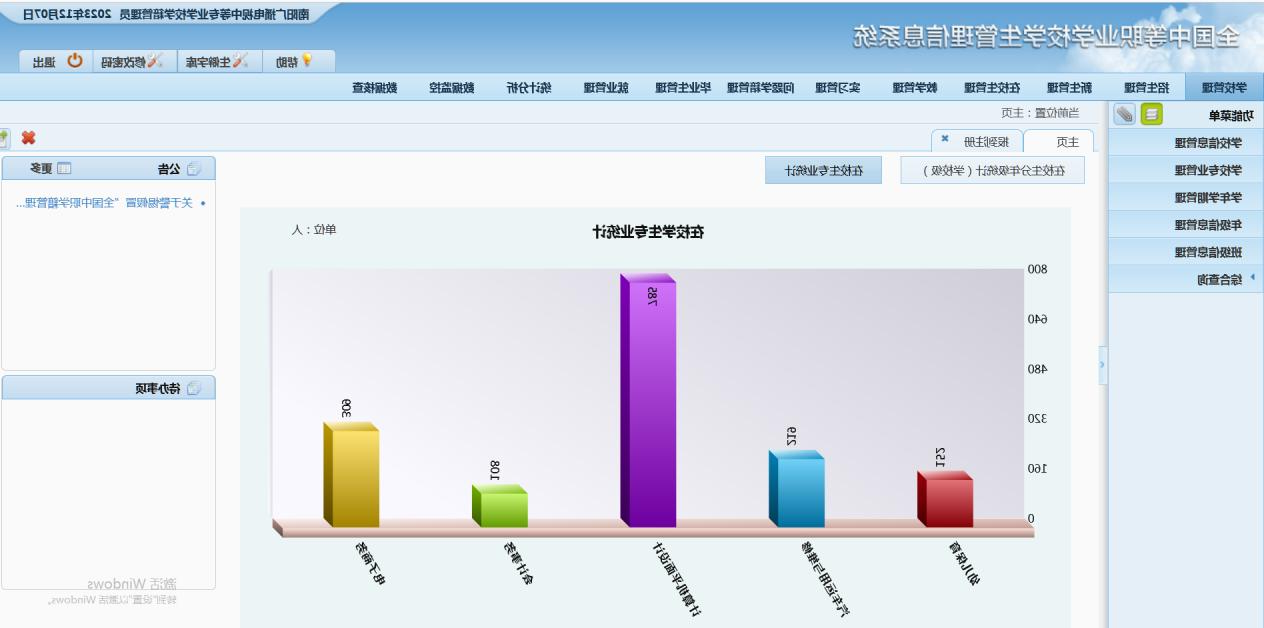Click the paperclip icon beside 功能菜单
1264x628 pixels.
[x=1125, y=114]
